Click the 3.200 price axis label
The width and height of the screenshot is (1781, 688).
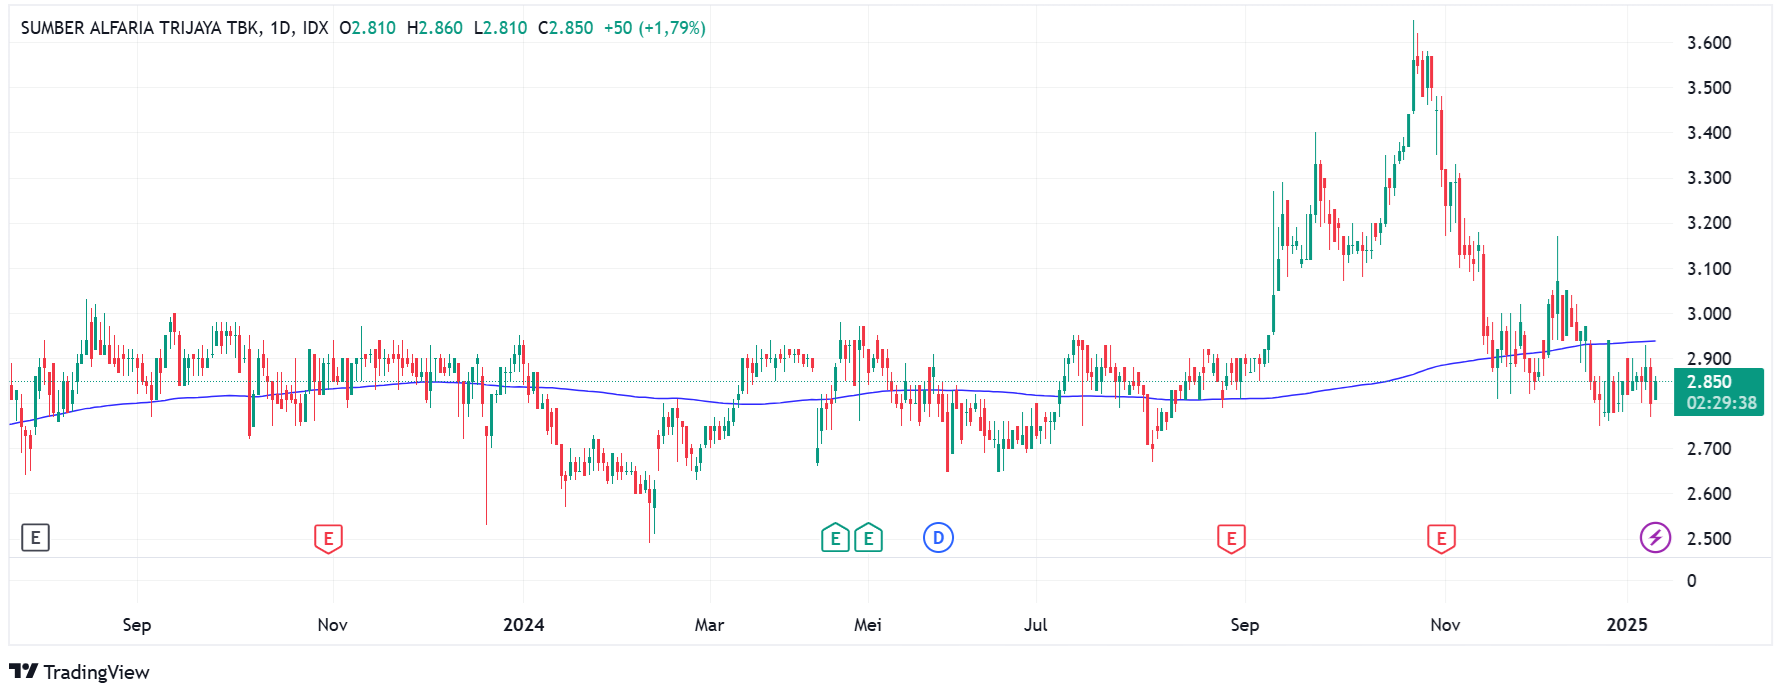coord(1709,223)
